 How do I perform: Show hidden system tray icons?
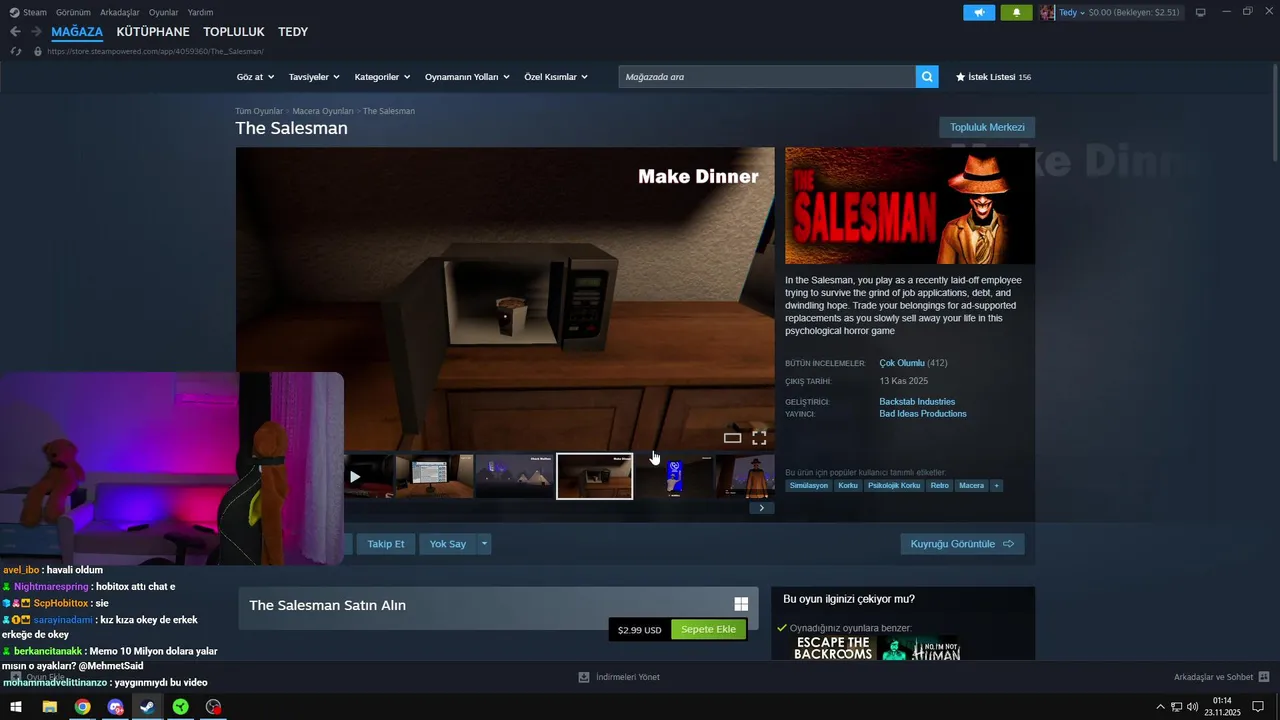click(x=1160, y=707)
